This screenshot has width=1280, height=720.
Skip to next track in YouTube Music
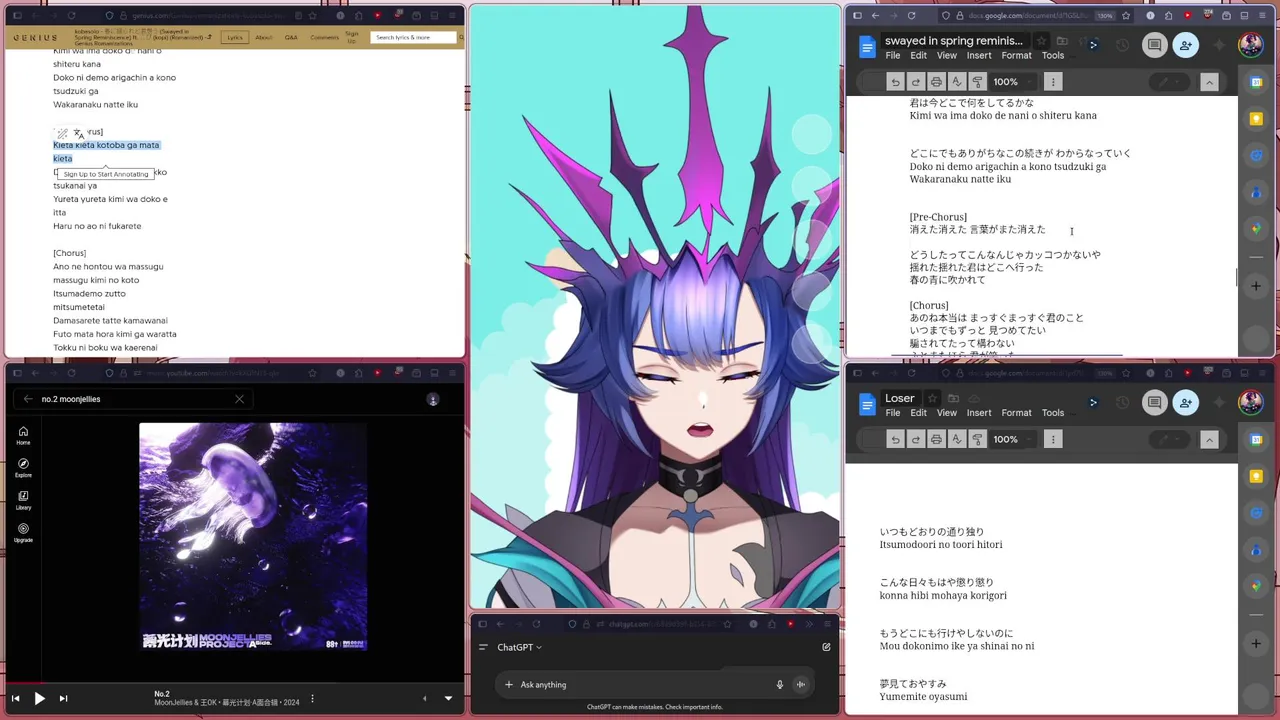pos(63,698)
